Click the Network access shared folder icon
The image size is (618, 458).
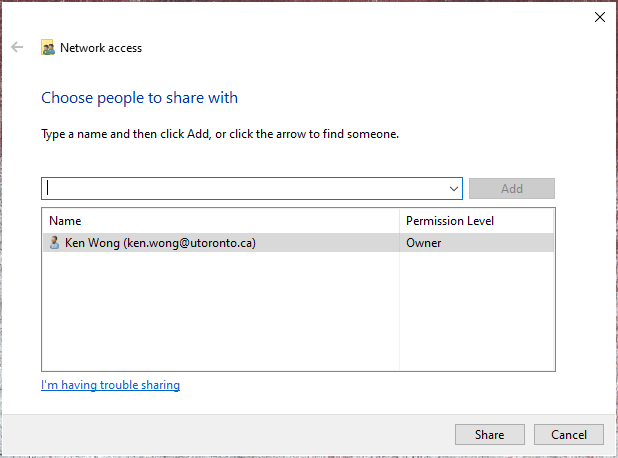[48, 48]
